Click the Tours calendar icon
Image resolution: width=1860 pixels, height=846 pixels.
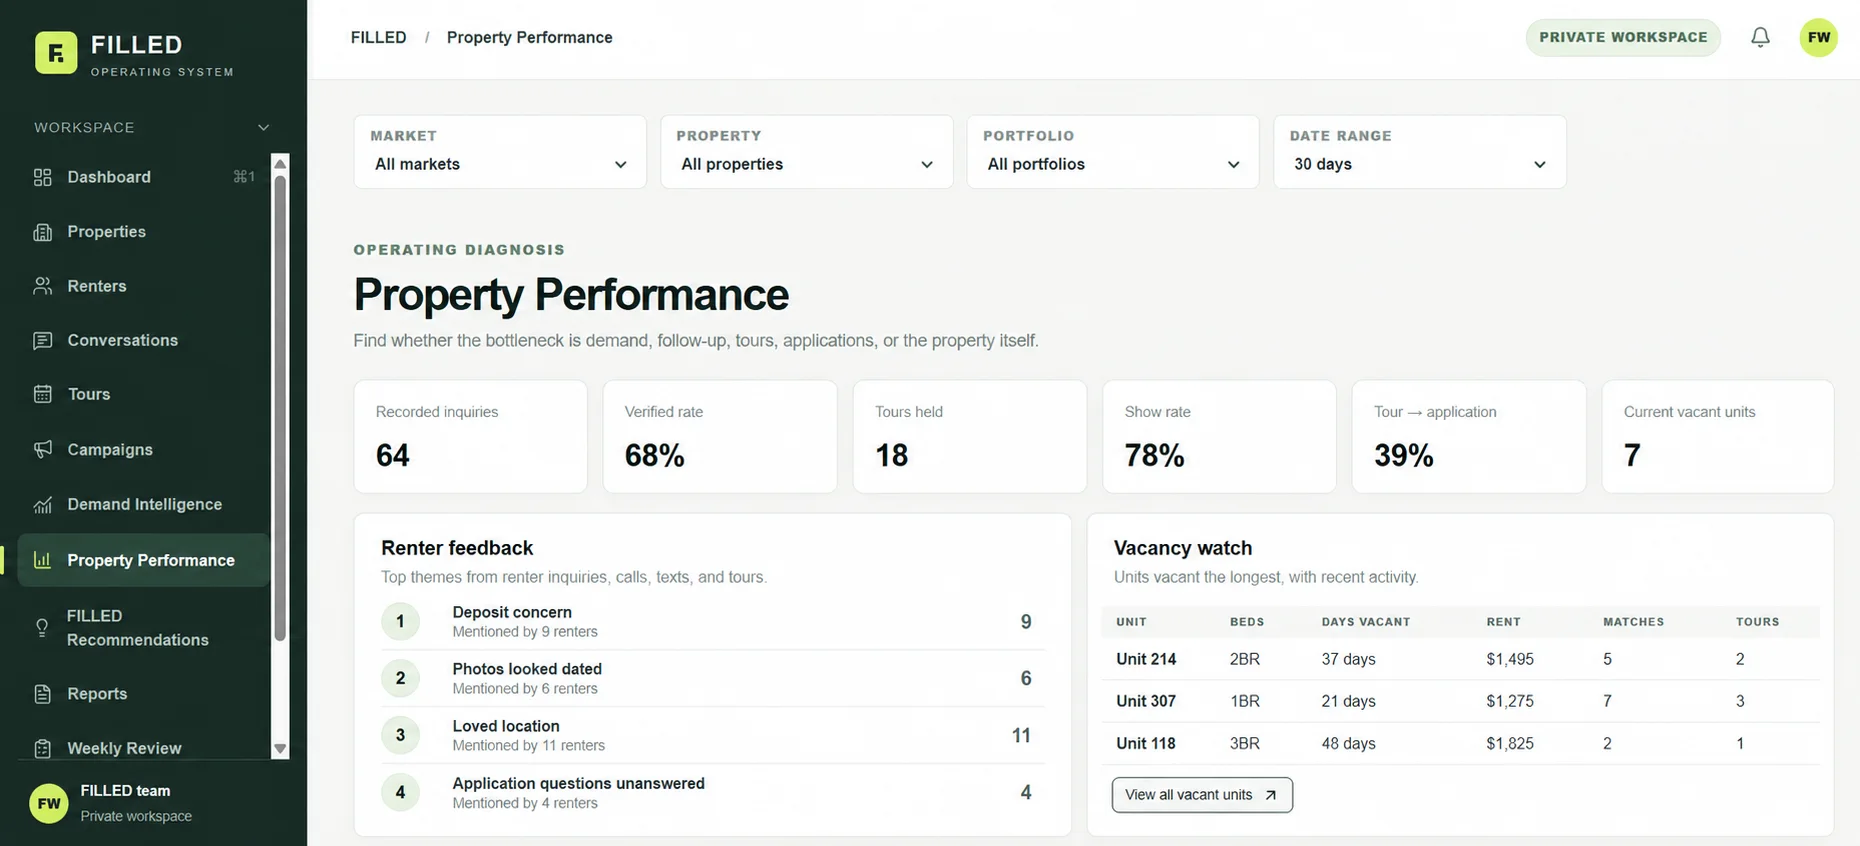(x=42, y=394)
